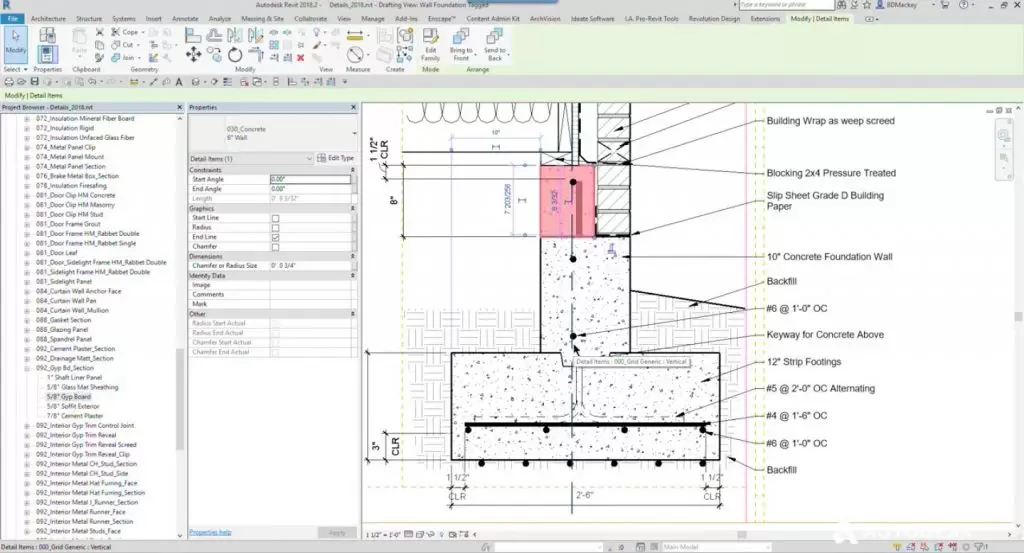
Task: Switch to the Architecture tab
Action: (50, 18)
